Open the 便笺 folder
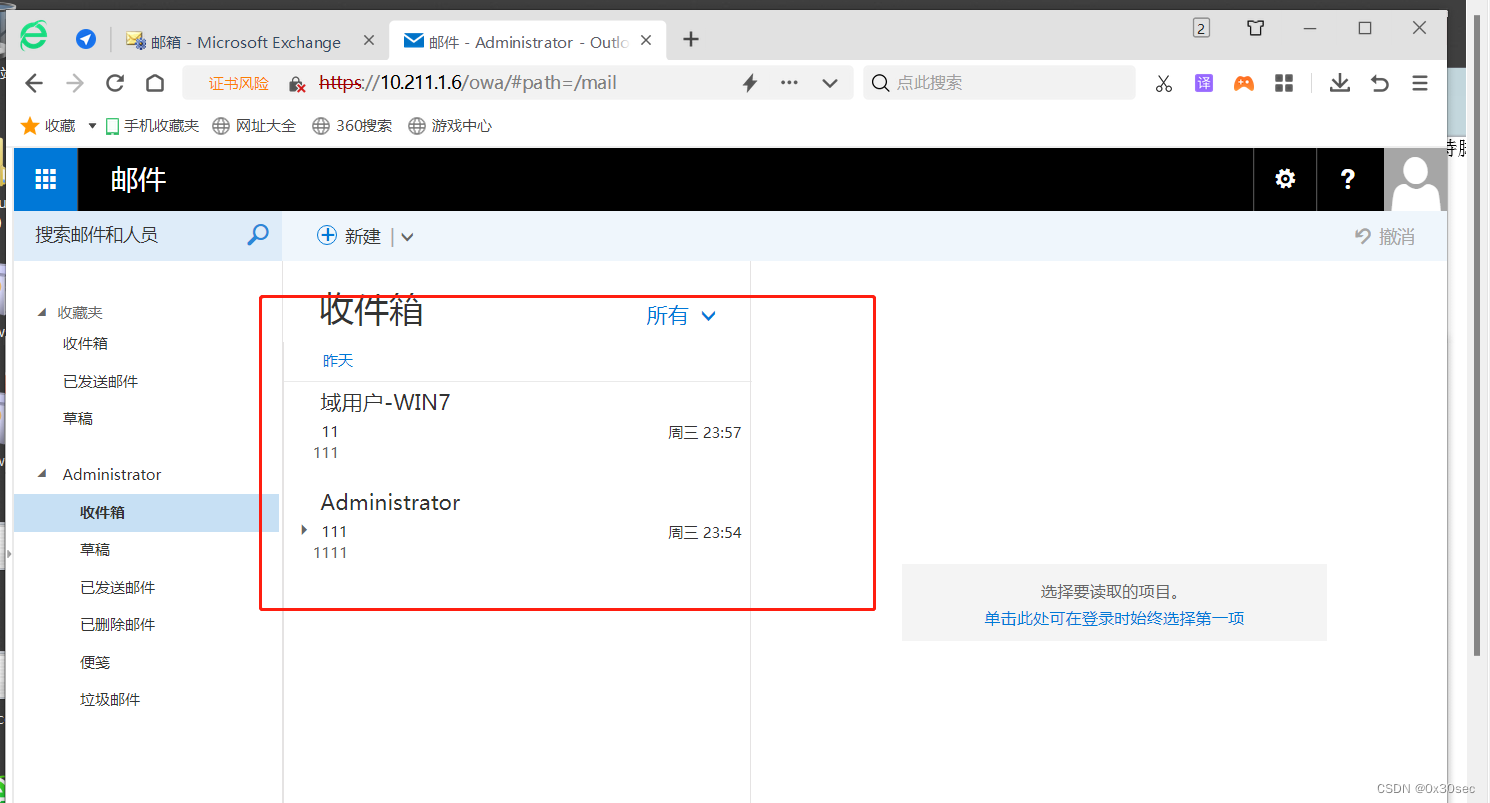 click(95, 662)
